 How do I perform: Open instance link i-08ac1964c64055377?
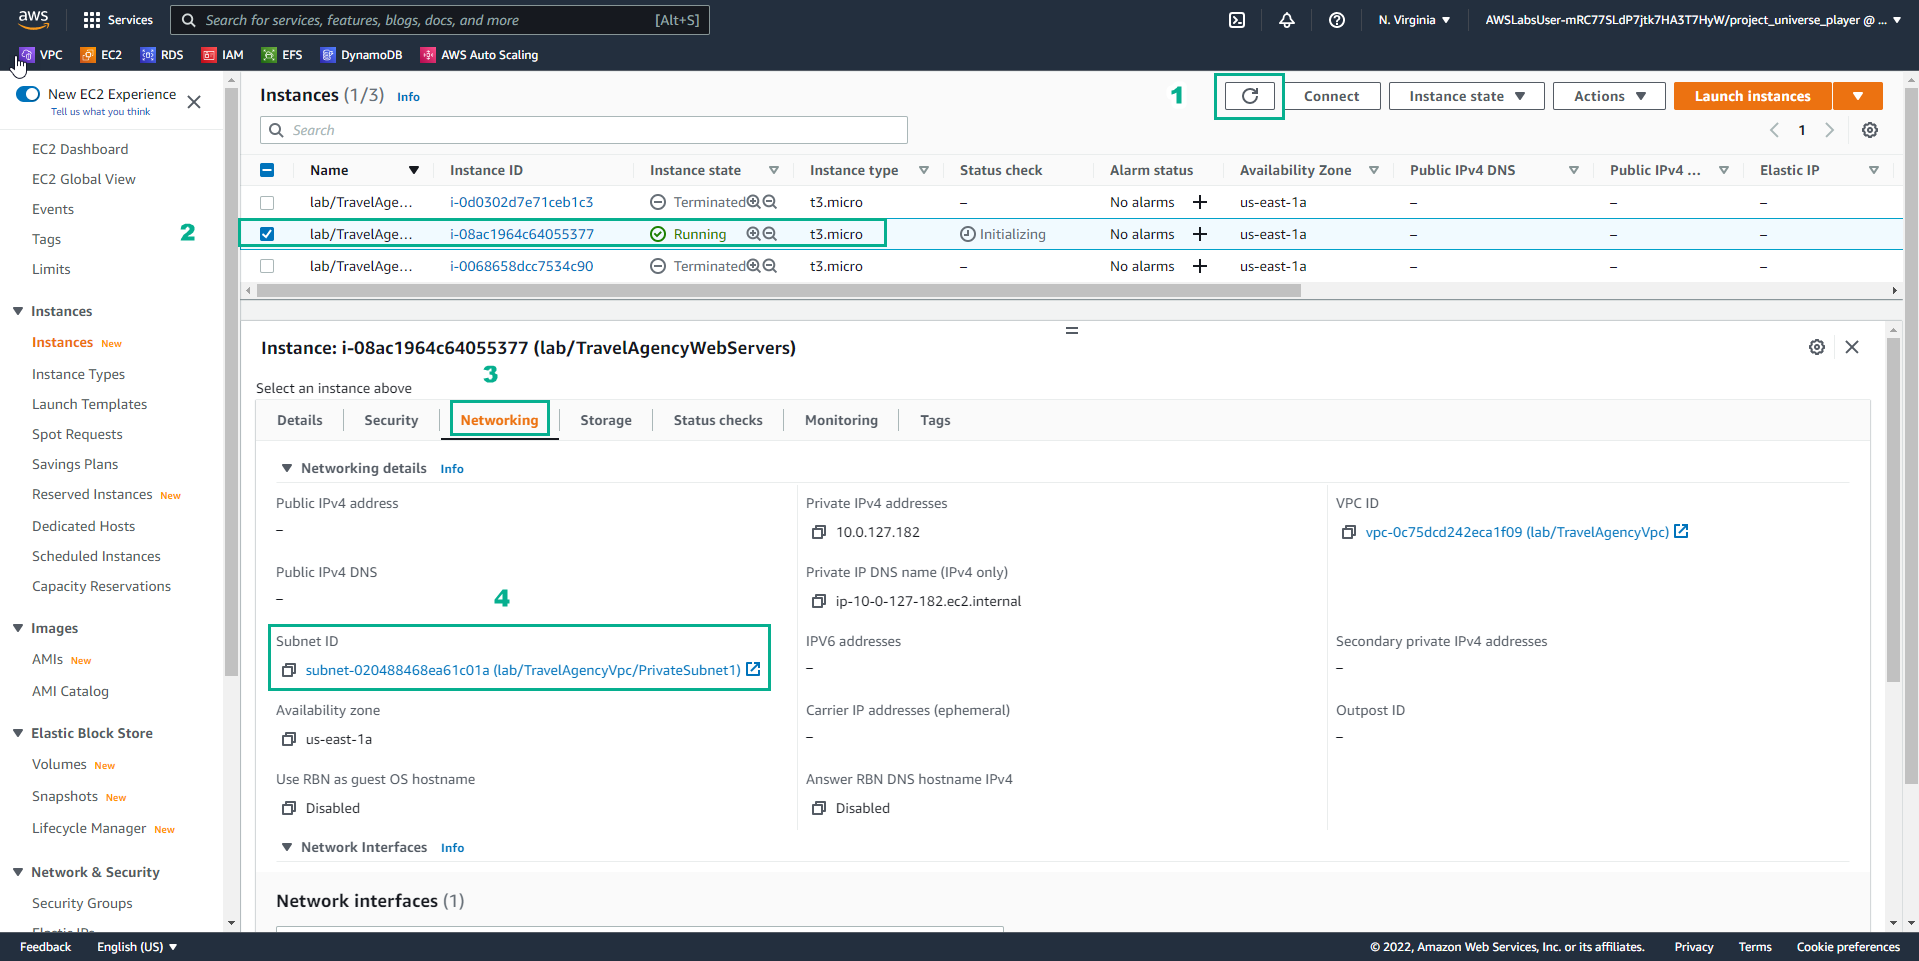tap(522, 234)
